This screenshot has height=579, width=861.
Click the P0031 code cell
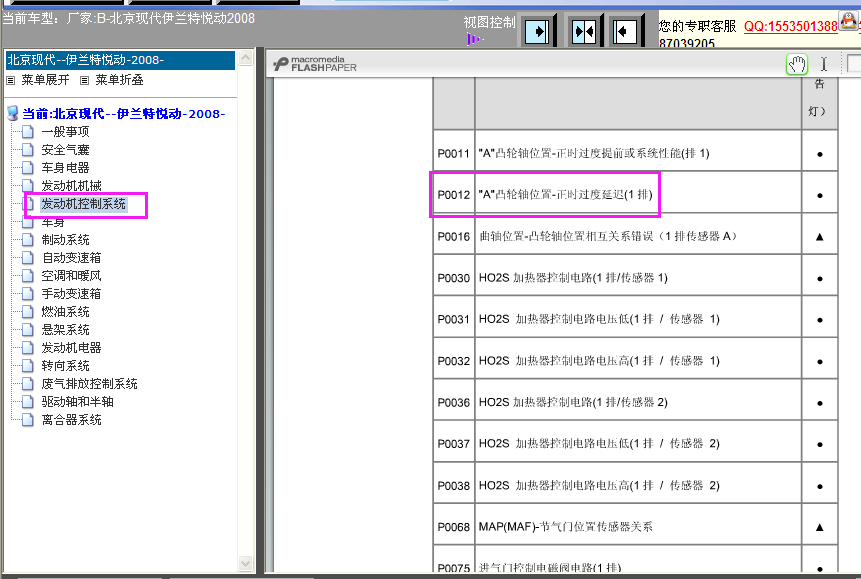454,319
